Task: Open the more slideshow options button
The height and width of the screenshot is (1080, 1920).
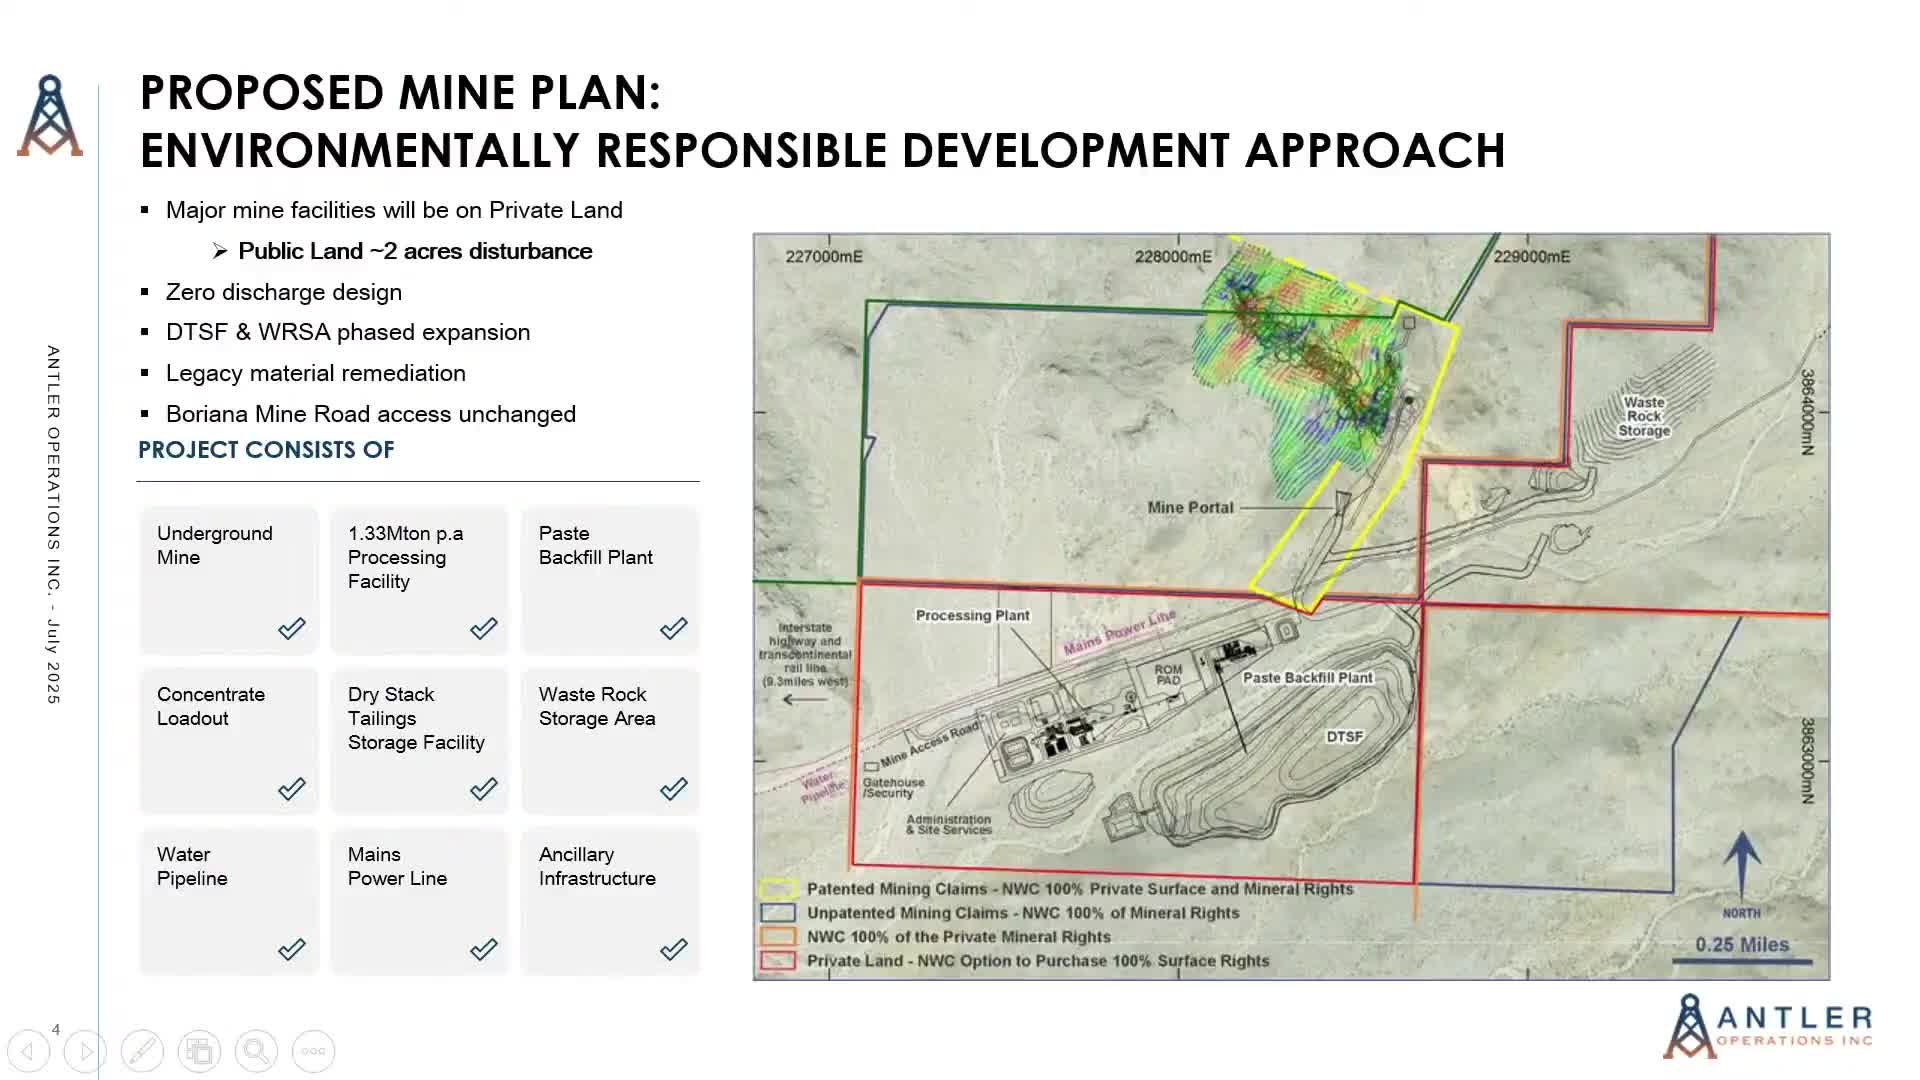Action: tap(313, 1051)
